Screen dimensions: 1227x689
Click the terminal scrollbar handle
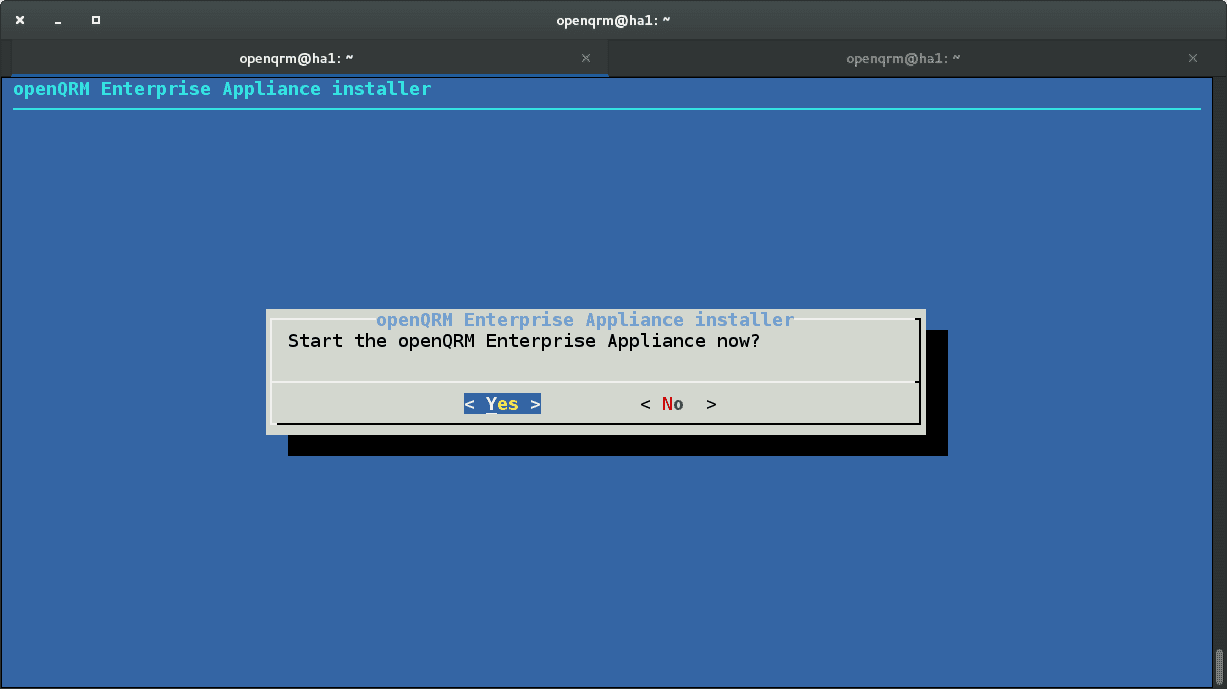tap(1219, 667)
